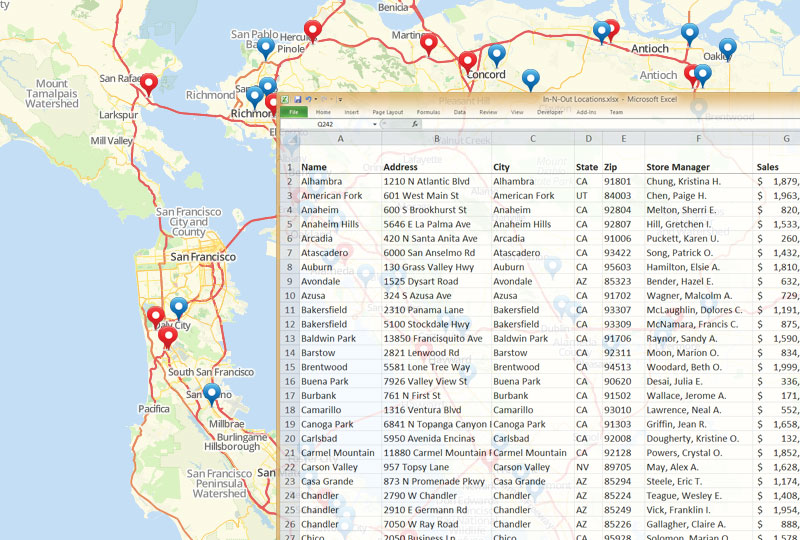Click the fx Insert Function icon
Image resolution: width=800 pixels, height=540 pixels.
tap(415, 124)
